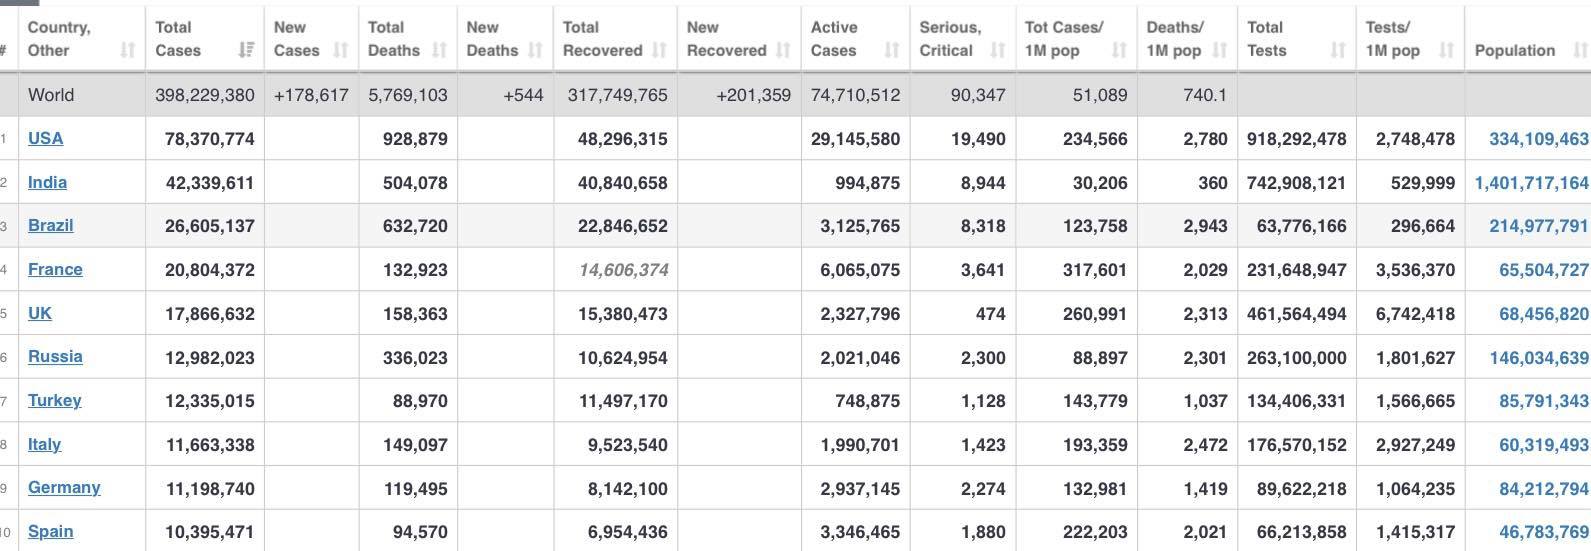Select USA total cases 78,370,774
The height and width of the screenshot is (551, 1591).
(209, 139)
